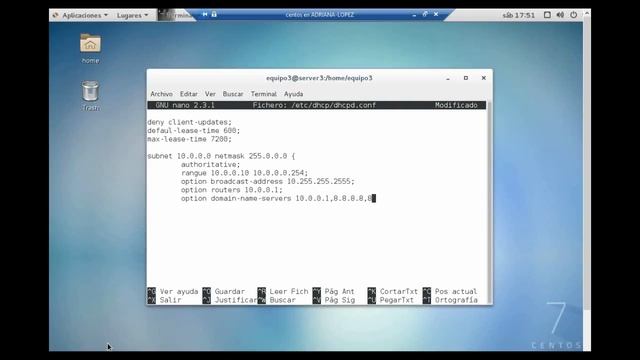Click the 'GNU nano 2.3.1' header text
This screenshot has width=640, height=360.
pyautogui.click(x=185, y=105)
